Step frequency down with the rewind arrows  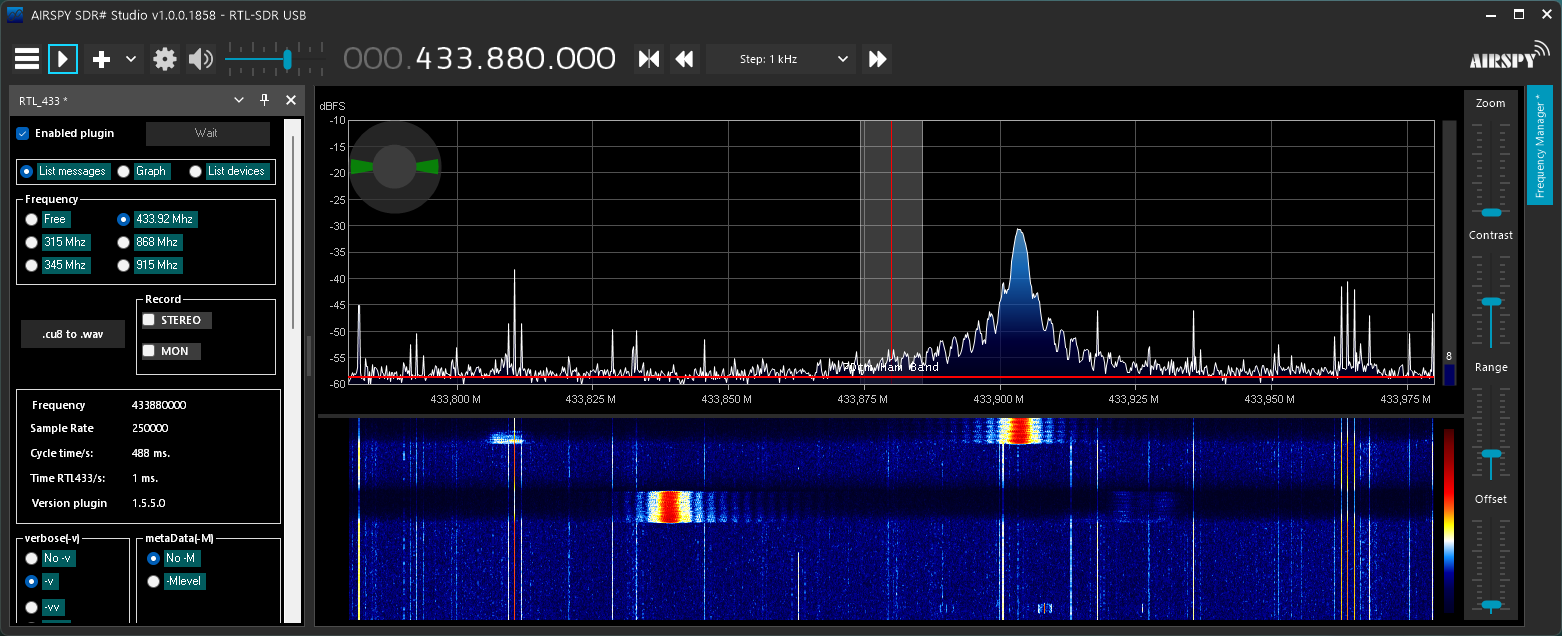tap(685, 59)
